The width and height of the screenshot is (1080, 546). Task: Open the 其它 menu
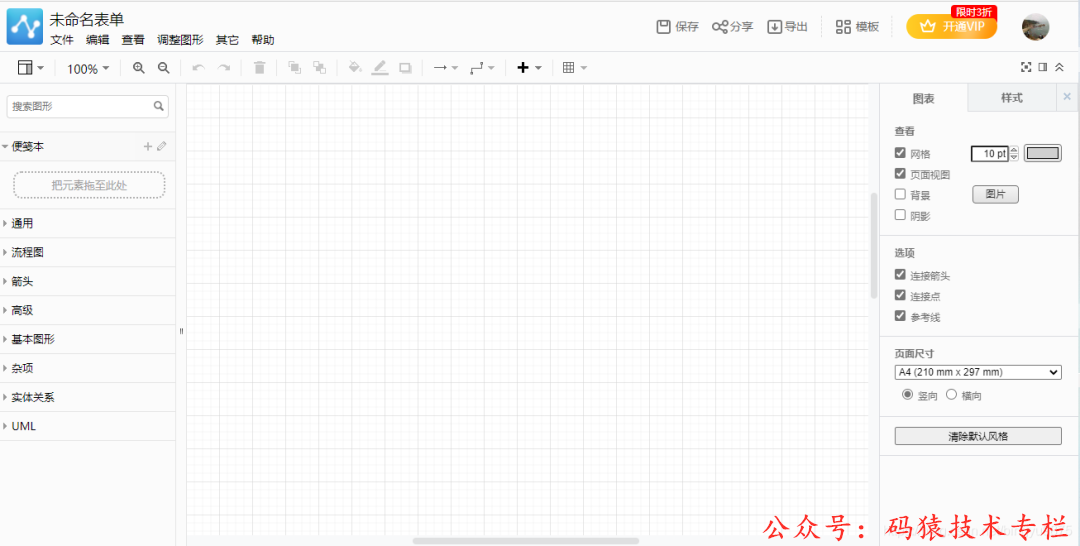point(227,40)
